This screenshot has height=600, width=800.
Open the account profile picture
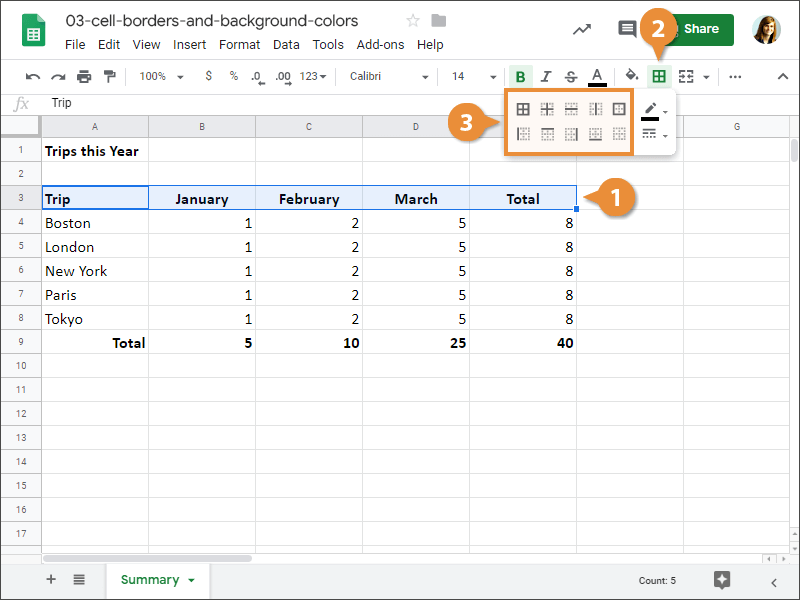coord(766,30)
